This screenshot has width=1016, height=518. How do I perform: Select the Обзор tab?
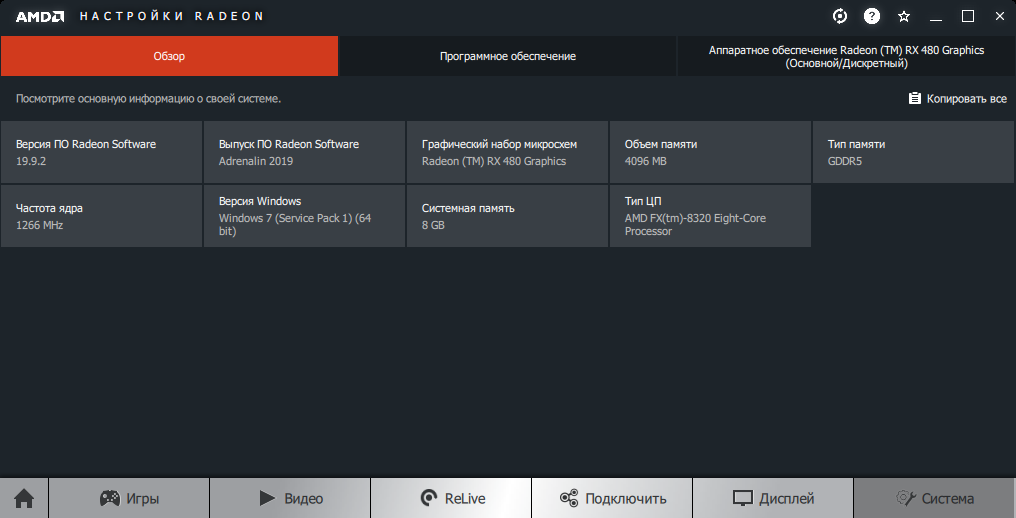click(x=169, y=56)
